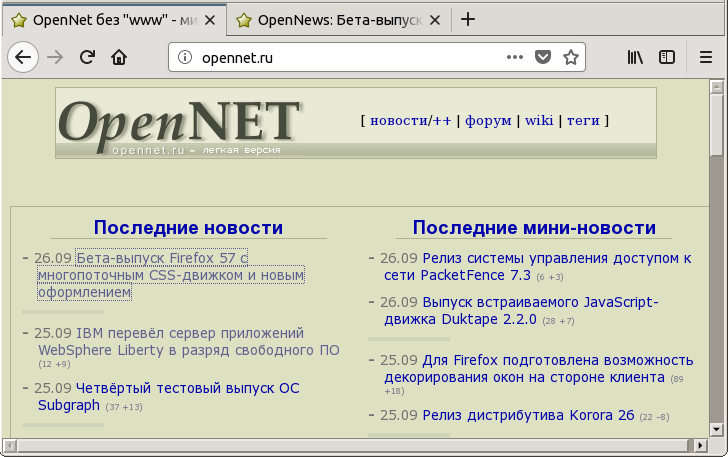Open the Subgraph OS test release article
Image resolution: width=728 pixels, height=457 pixels.
click(169, 396)
